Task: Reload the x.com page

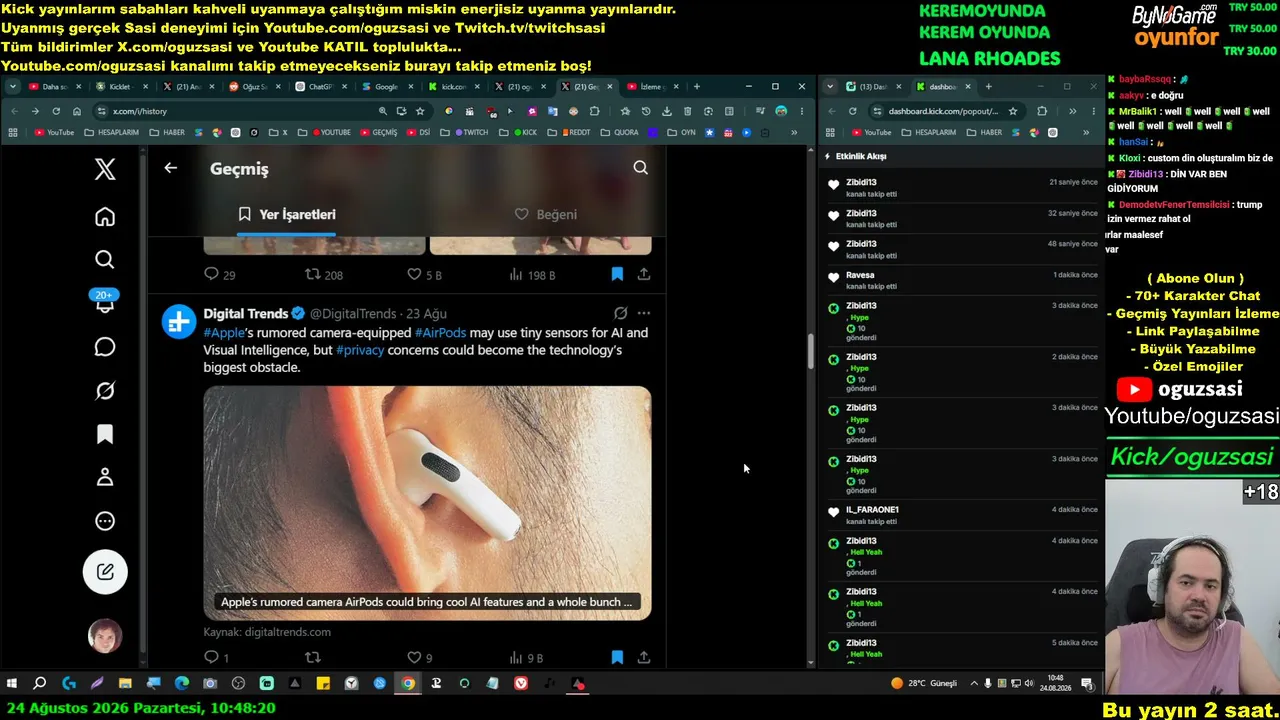Action: click(56, 111)
